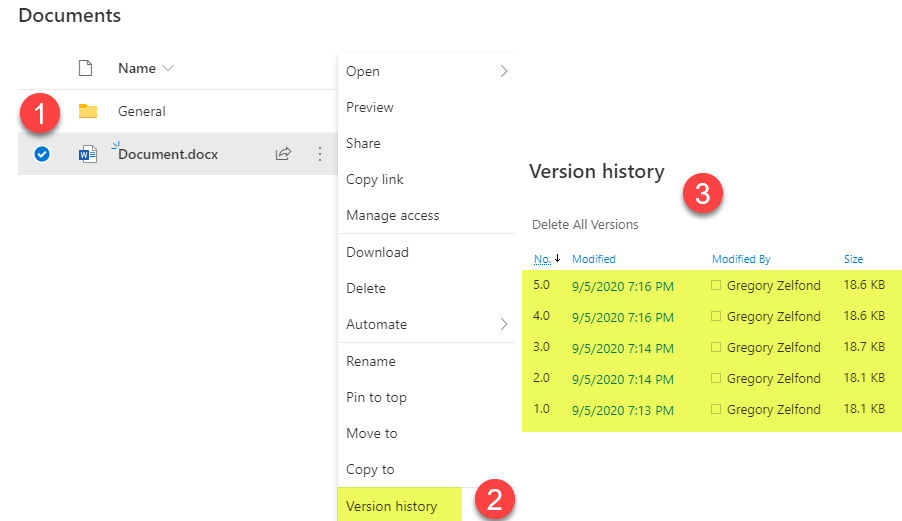Viewport: 902px width, 521px height.
Task: Click the 18.7 KB size cell
Action: [864, 347]
